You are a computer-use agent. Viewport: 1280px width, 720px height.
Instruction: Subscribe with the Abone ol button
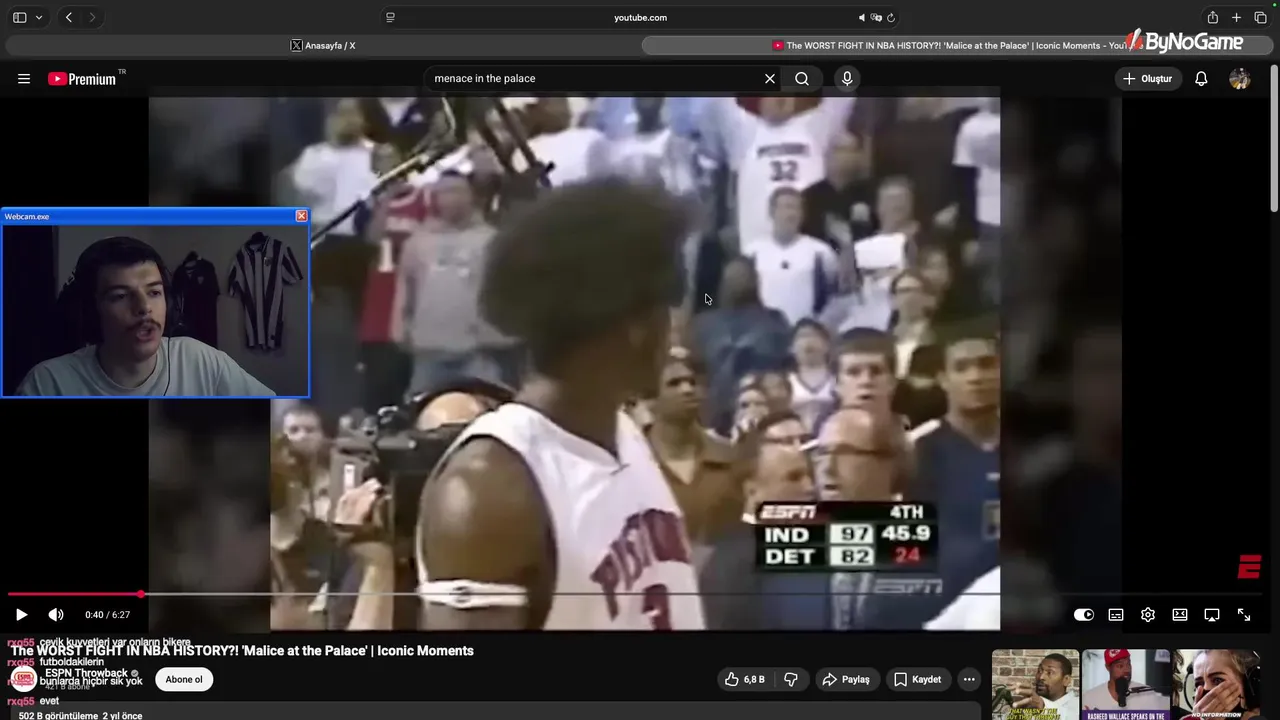coord(184,679)
